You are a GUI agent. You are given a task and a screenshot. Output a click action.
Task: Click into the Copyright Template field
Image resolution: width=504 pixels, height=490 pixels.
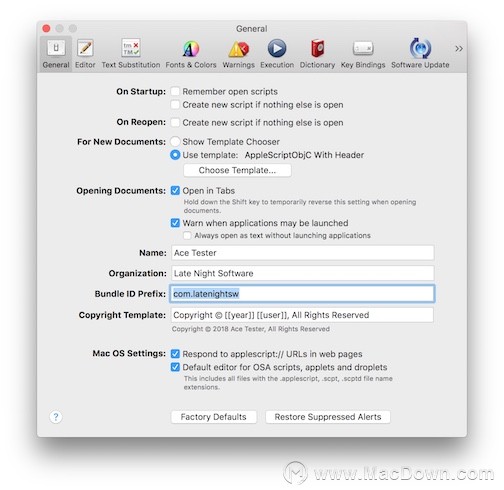point(302,315)
